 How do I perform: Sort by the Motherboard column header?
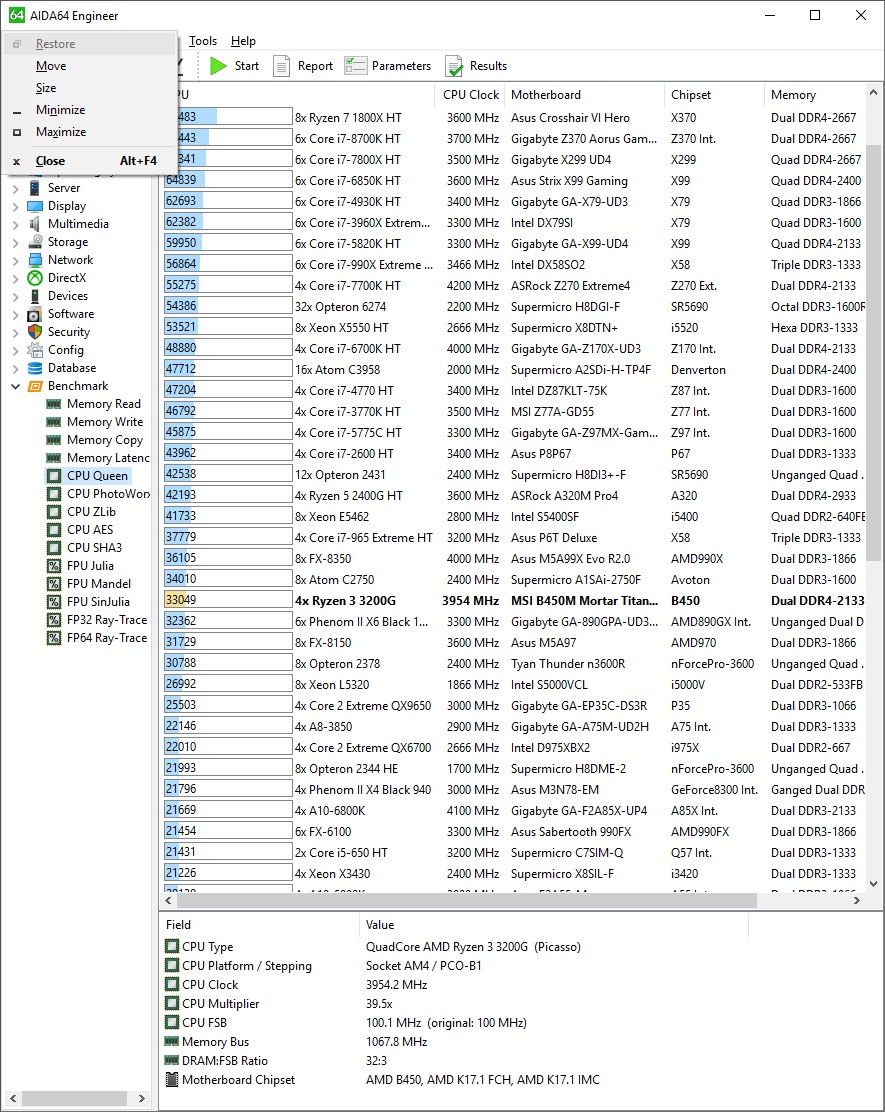point(585,95)
